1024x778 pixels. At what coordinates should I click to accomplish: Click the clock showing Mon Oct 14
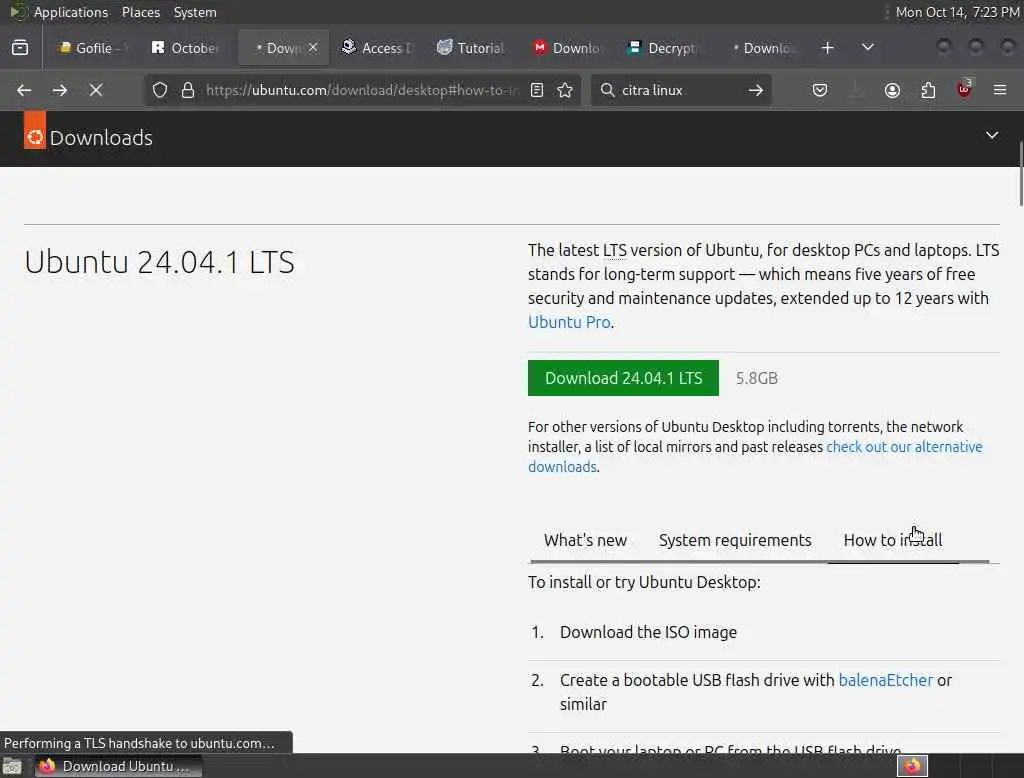point(957,12)
